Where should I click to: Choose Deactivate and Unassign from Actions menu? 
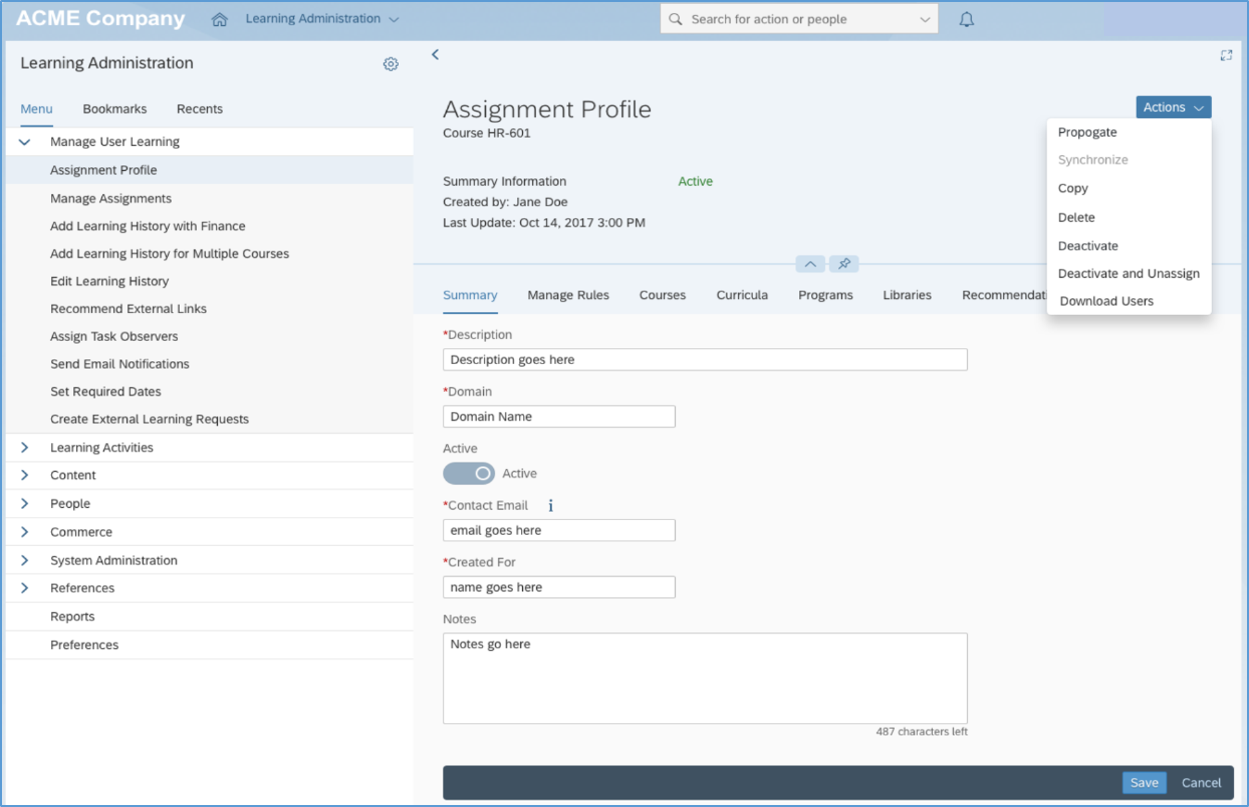click(x=1128, y=273)
